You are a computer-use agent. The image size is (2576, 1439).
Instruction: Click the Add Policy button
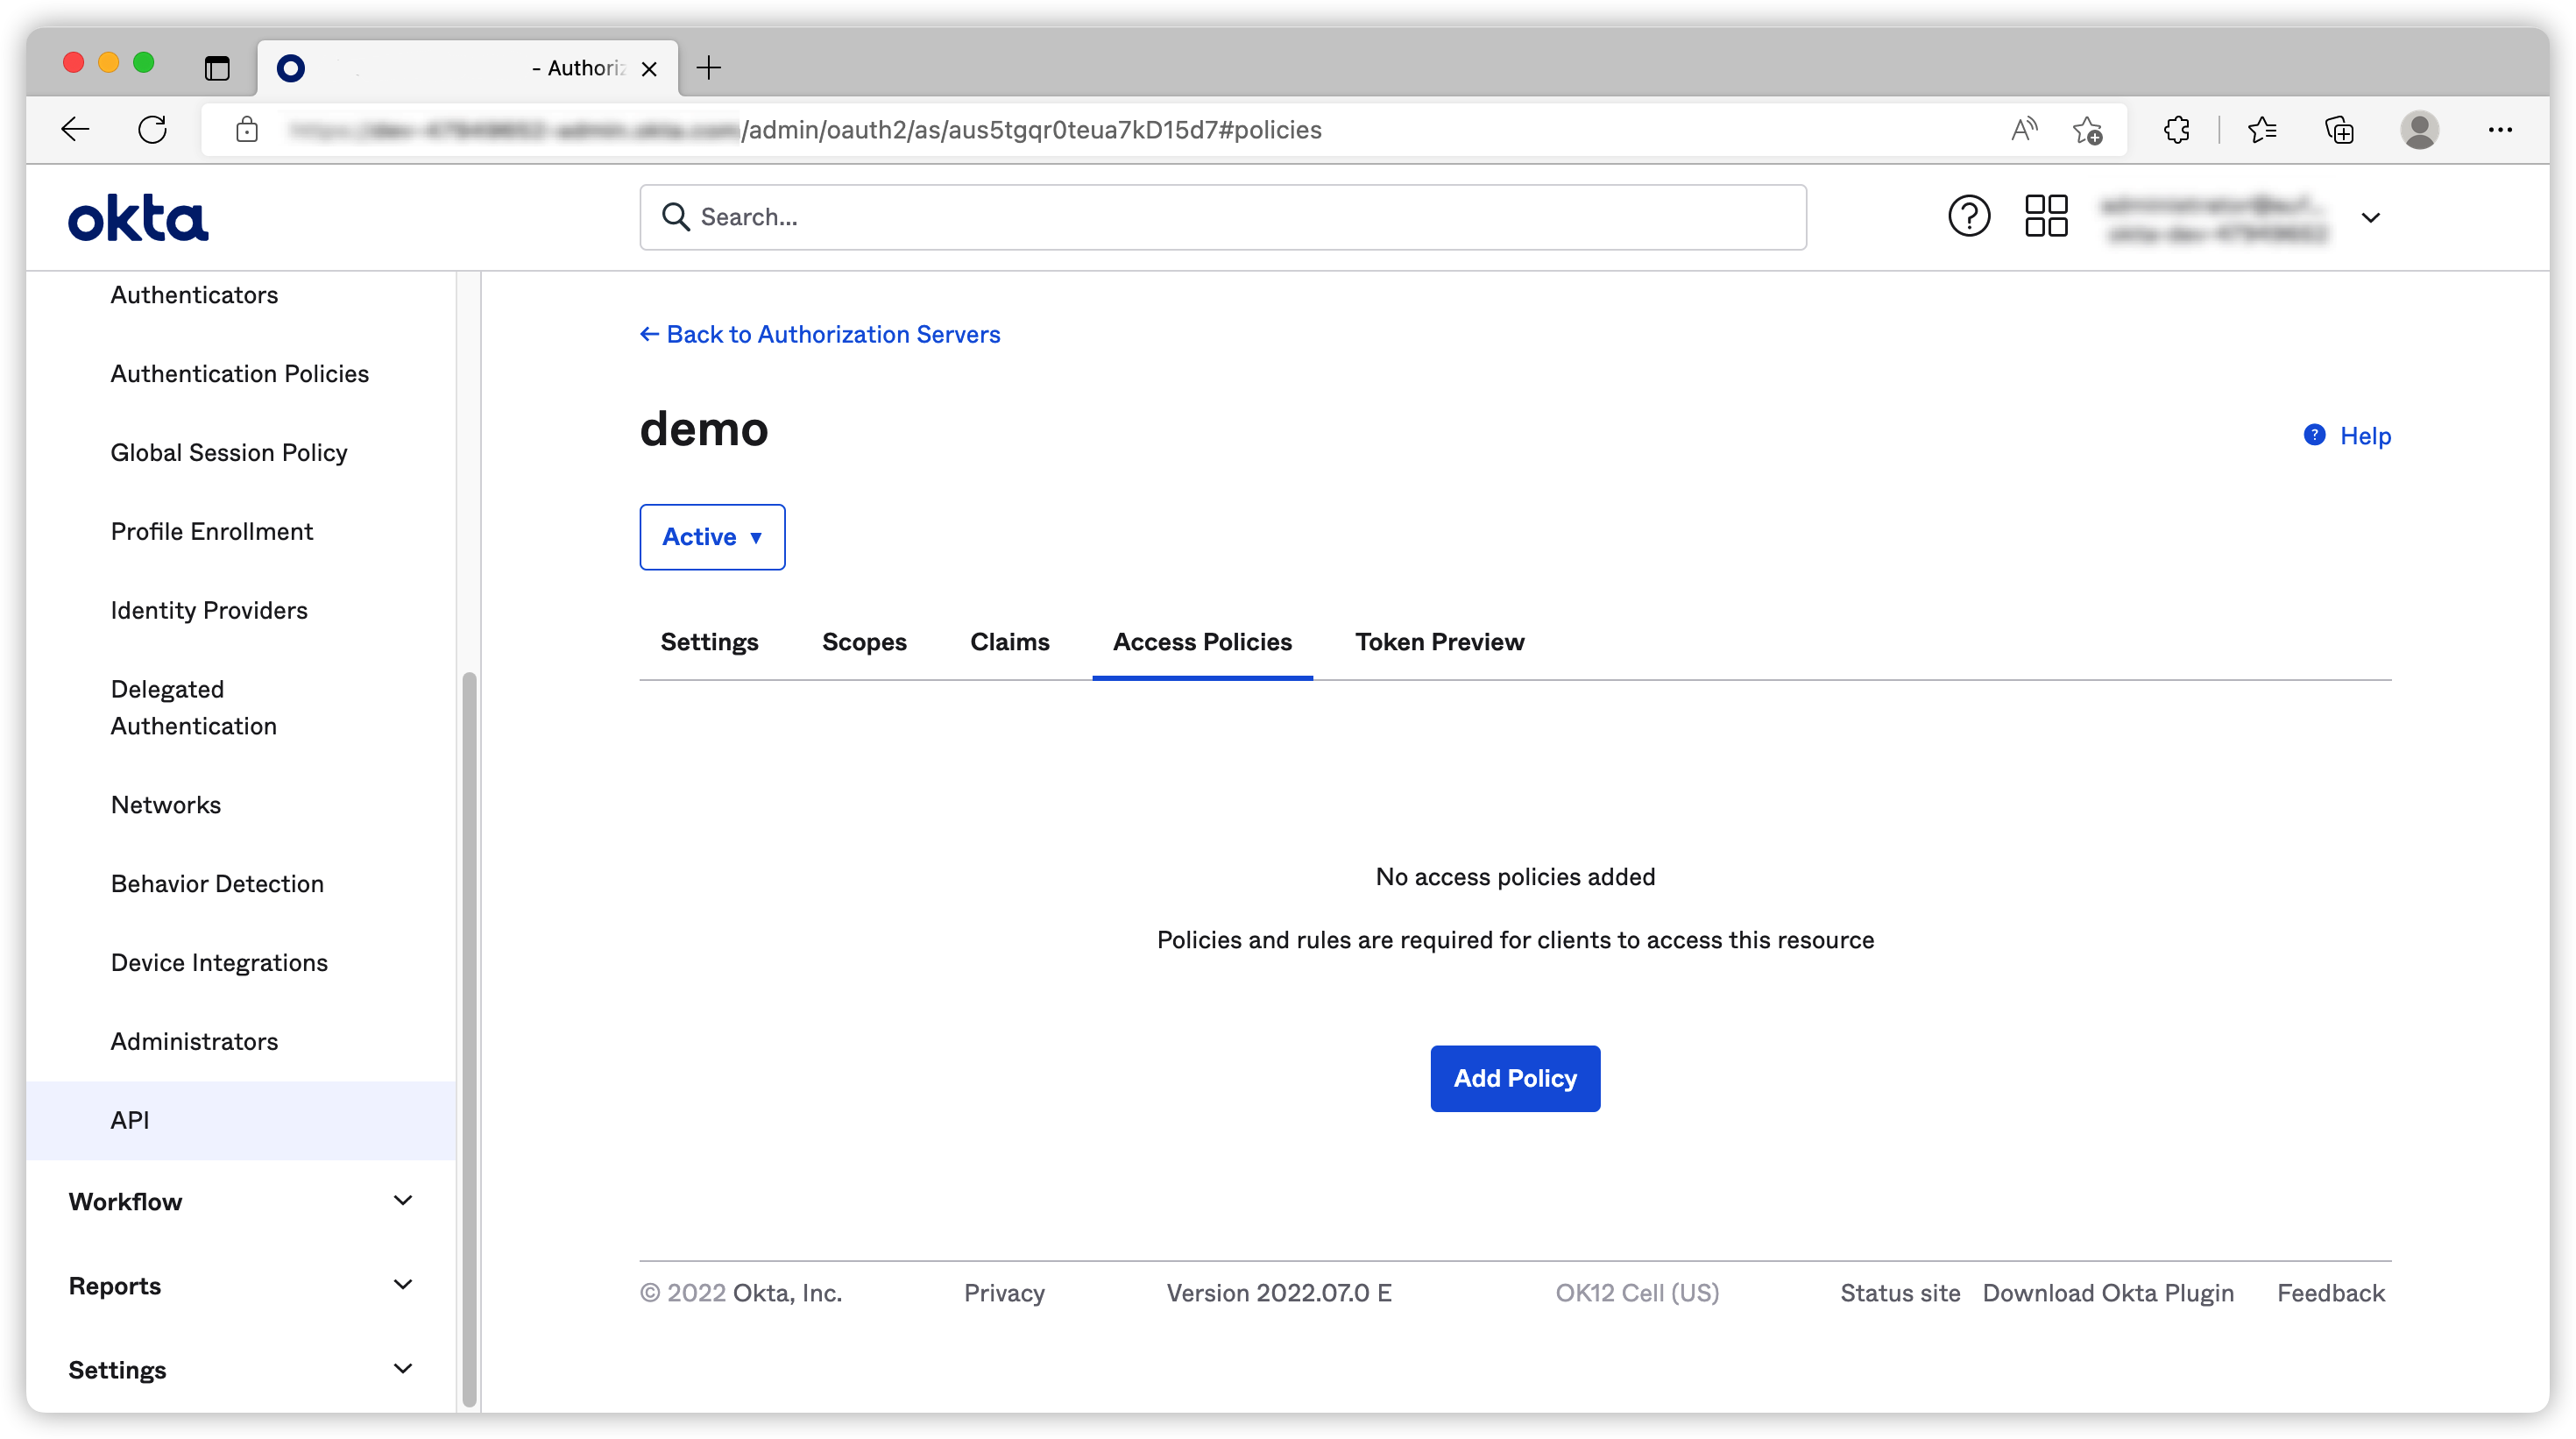1514,1078
